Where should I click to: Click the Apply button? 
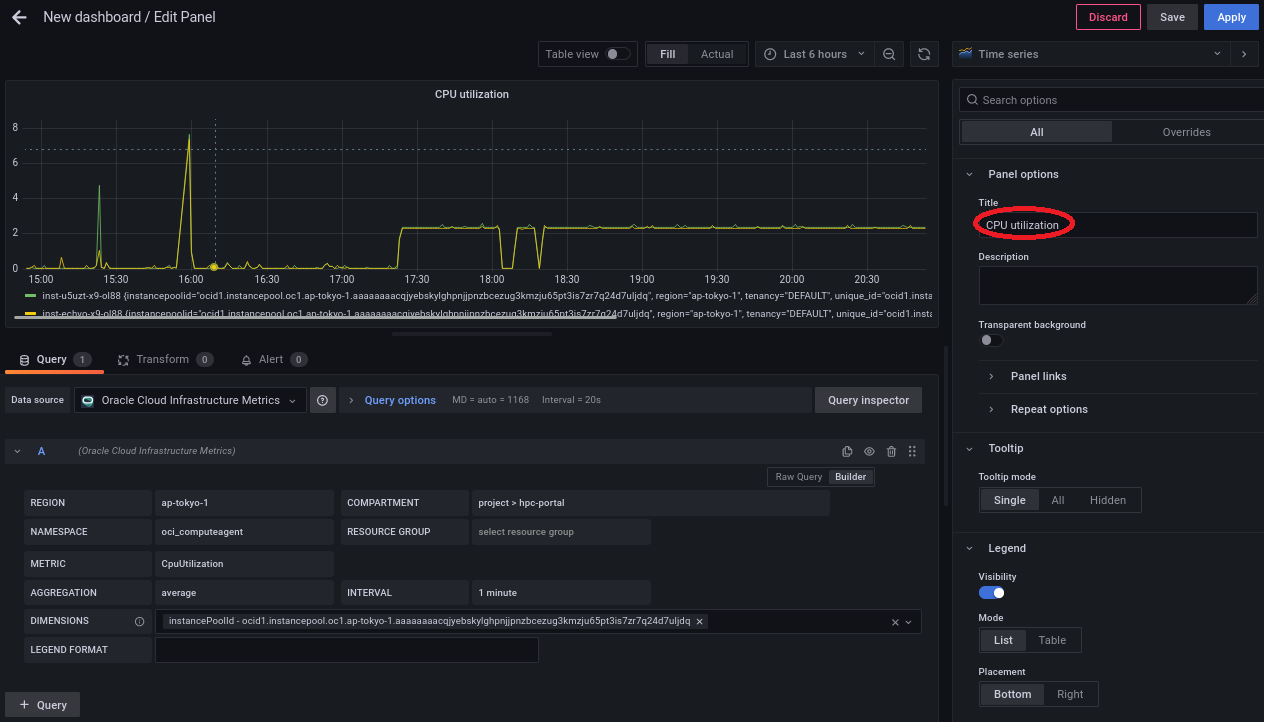(x=1231, y=17)
